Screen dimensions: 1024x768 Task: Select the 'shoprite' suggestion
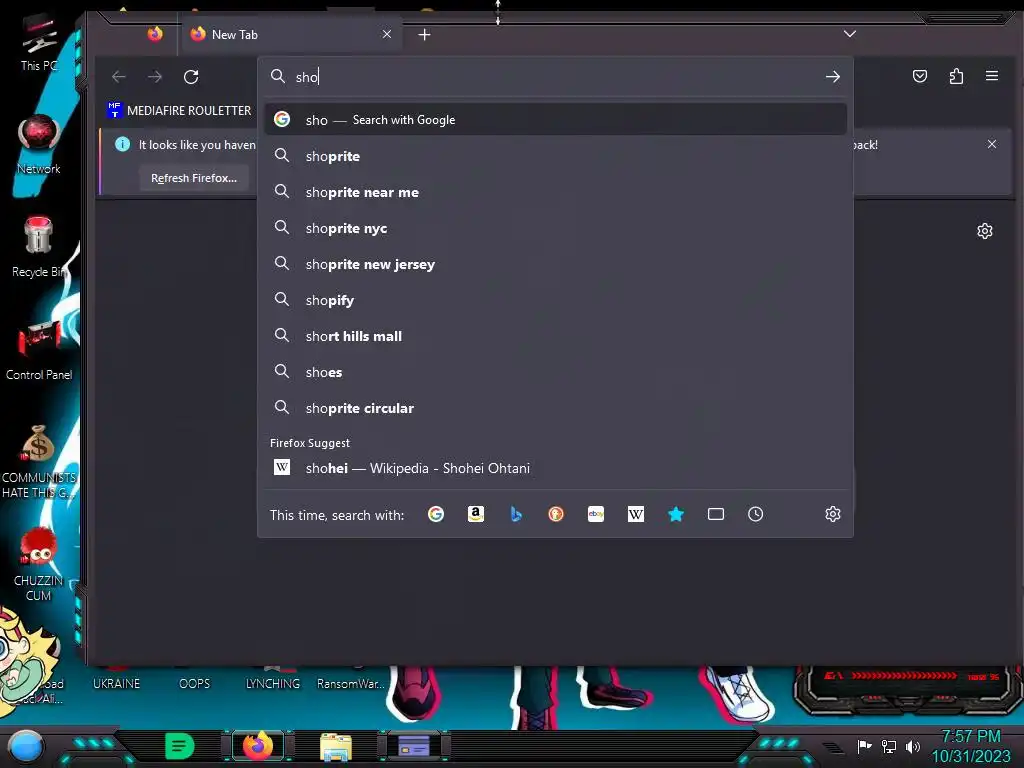click(556, 156)
